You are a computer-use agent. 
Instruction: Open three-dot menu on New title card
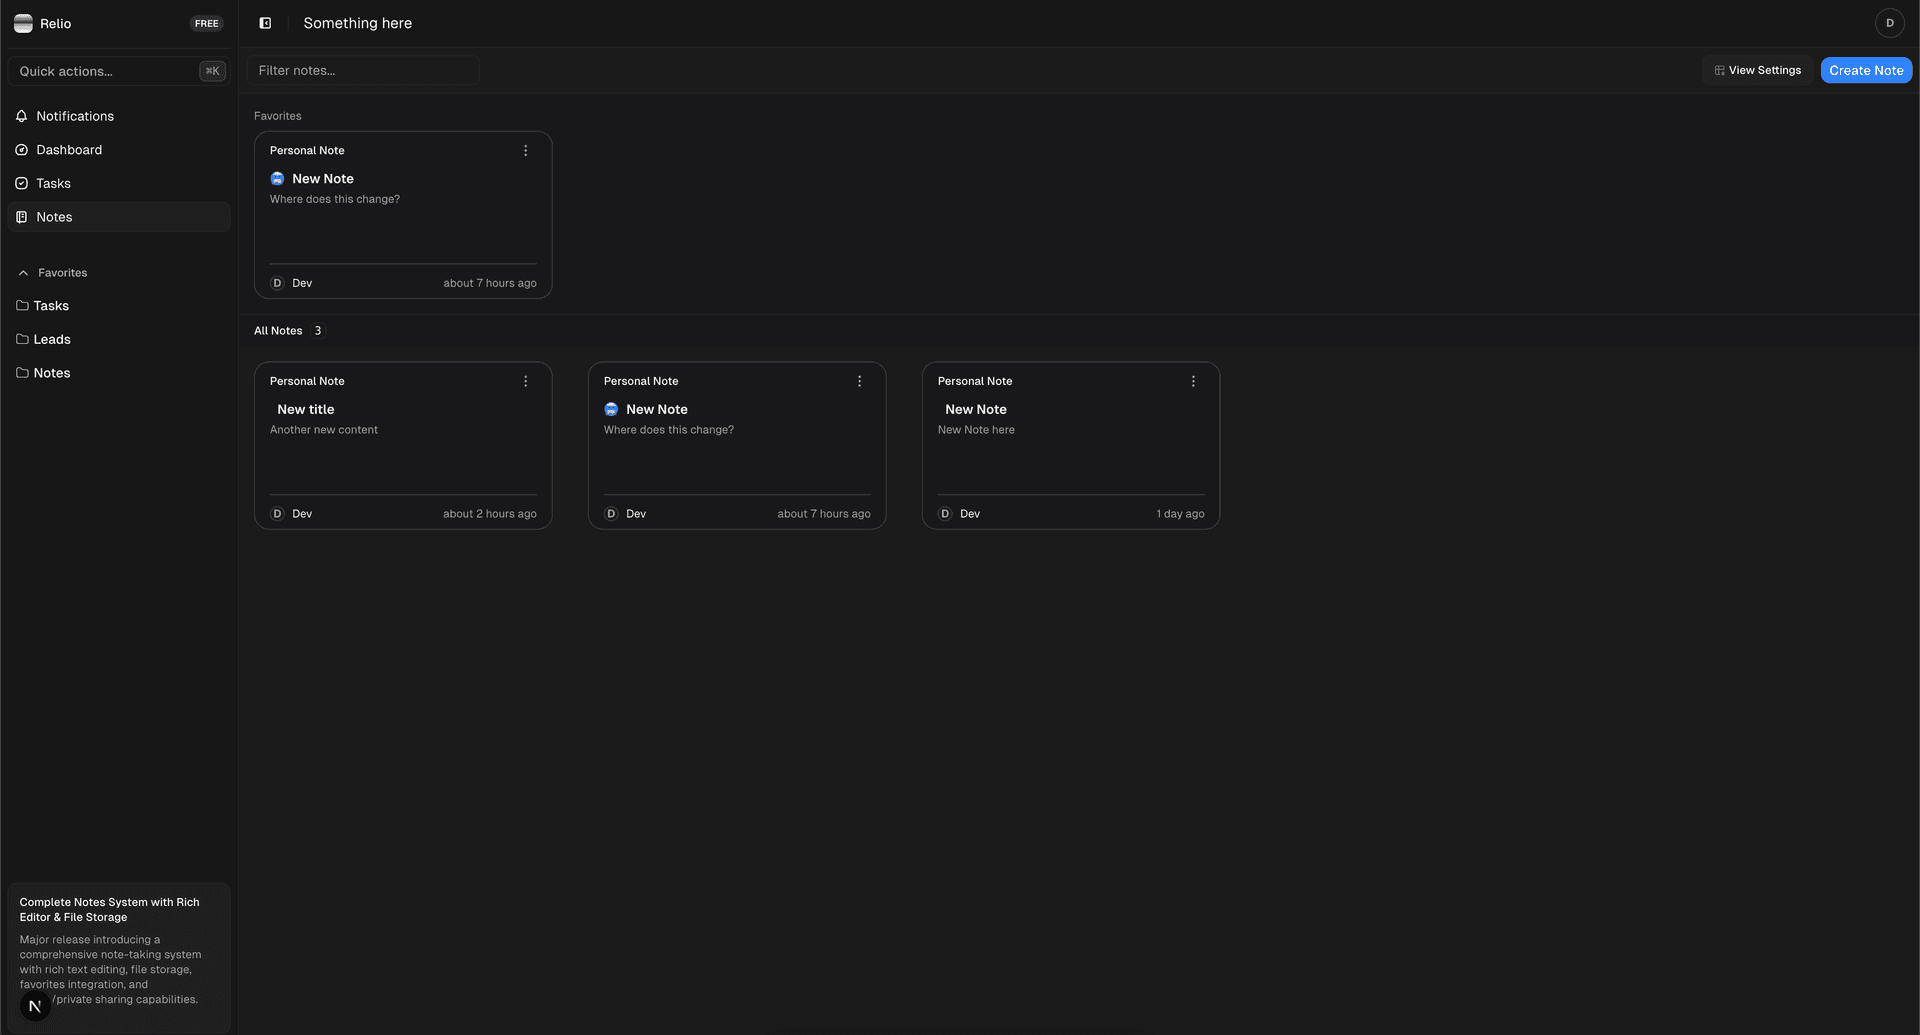click(x=525, y=381)
